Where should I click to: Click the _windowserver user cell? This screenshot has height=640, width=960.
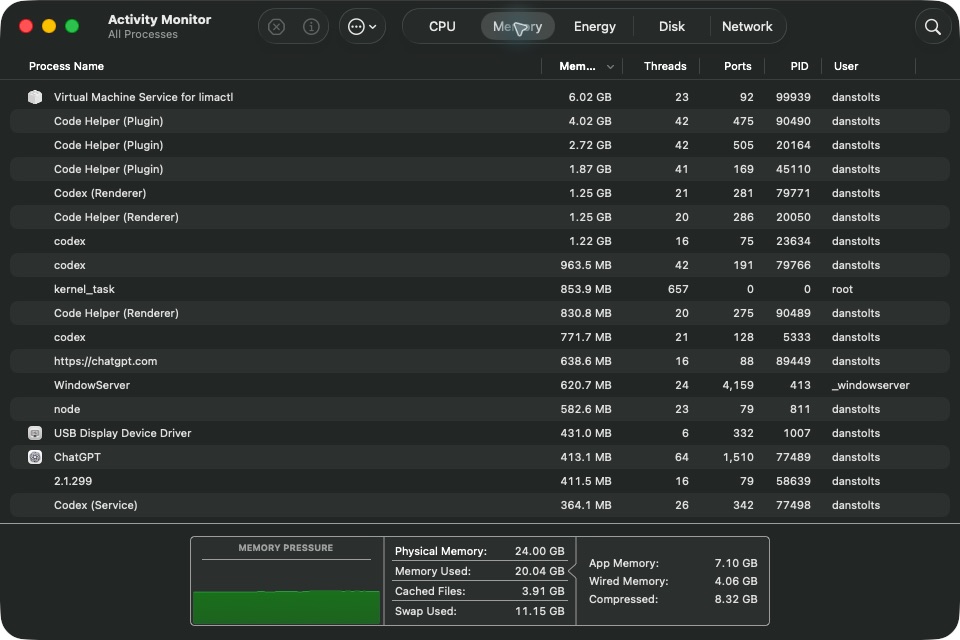click(x=870, y=385)
